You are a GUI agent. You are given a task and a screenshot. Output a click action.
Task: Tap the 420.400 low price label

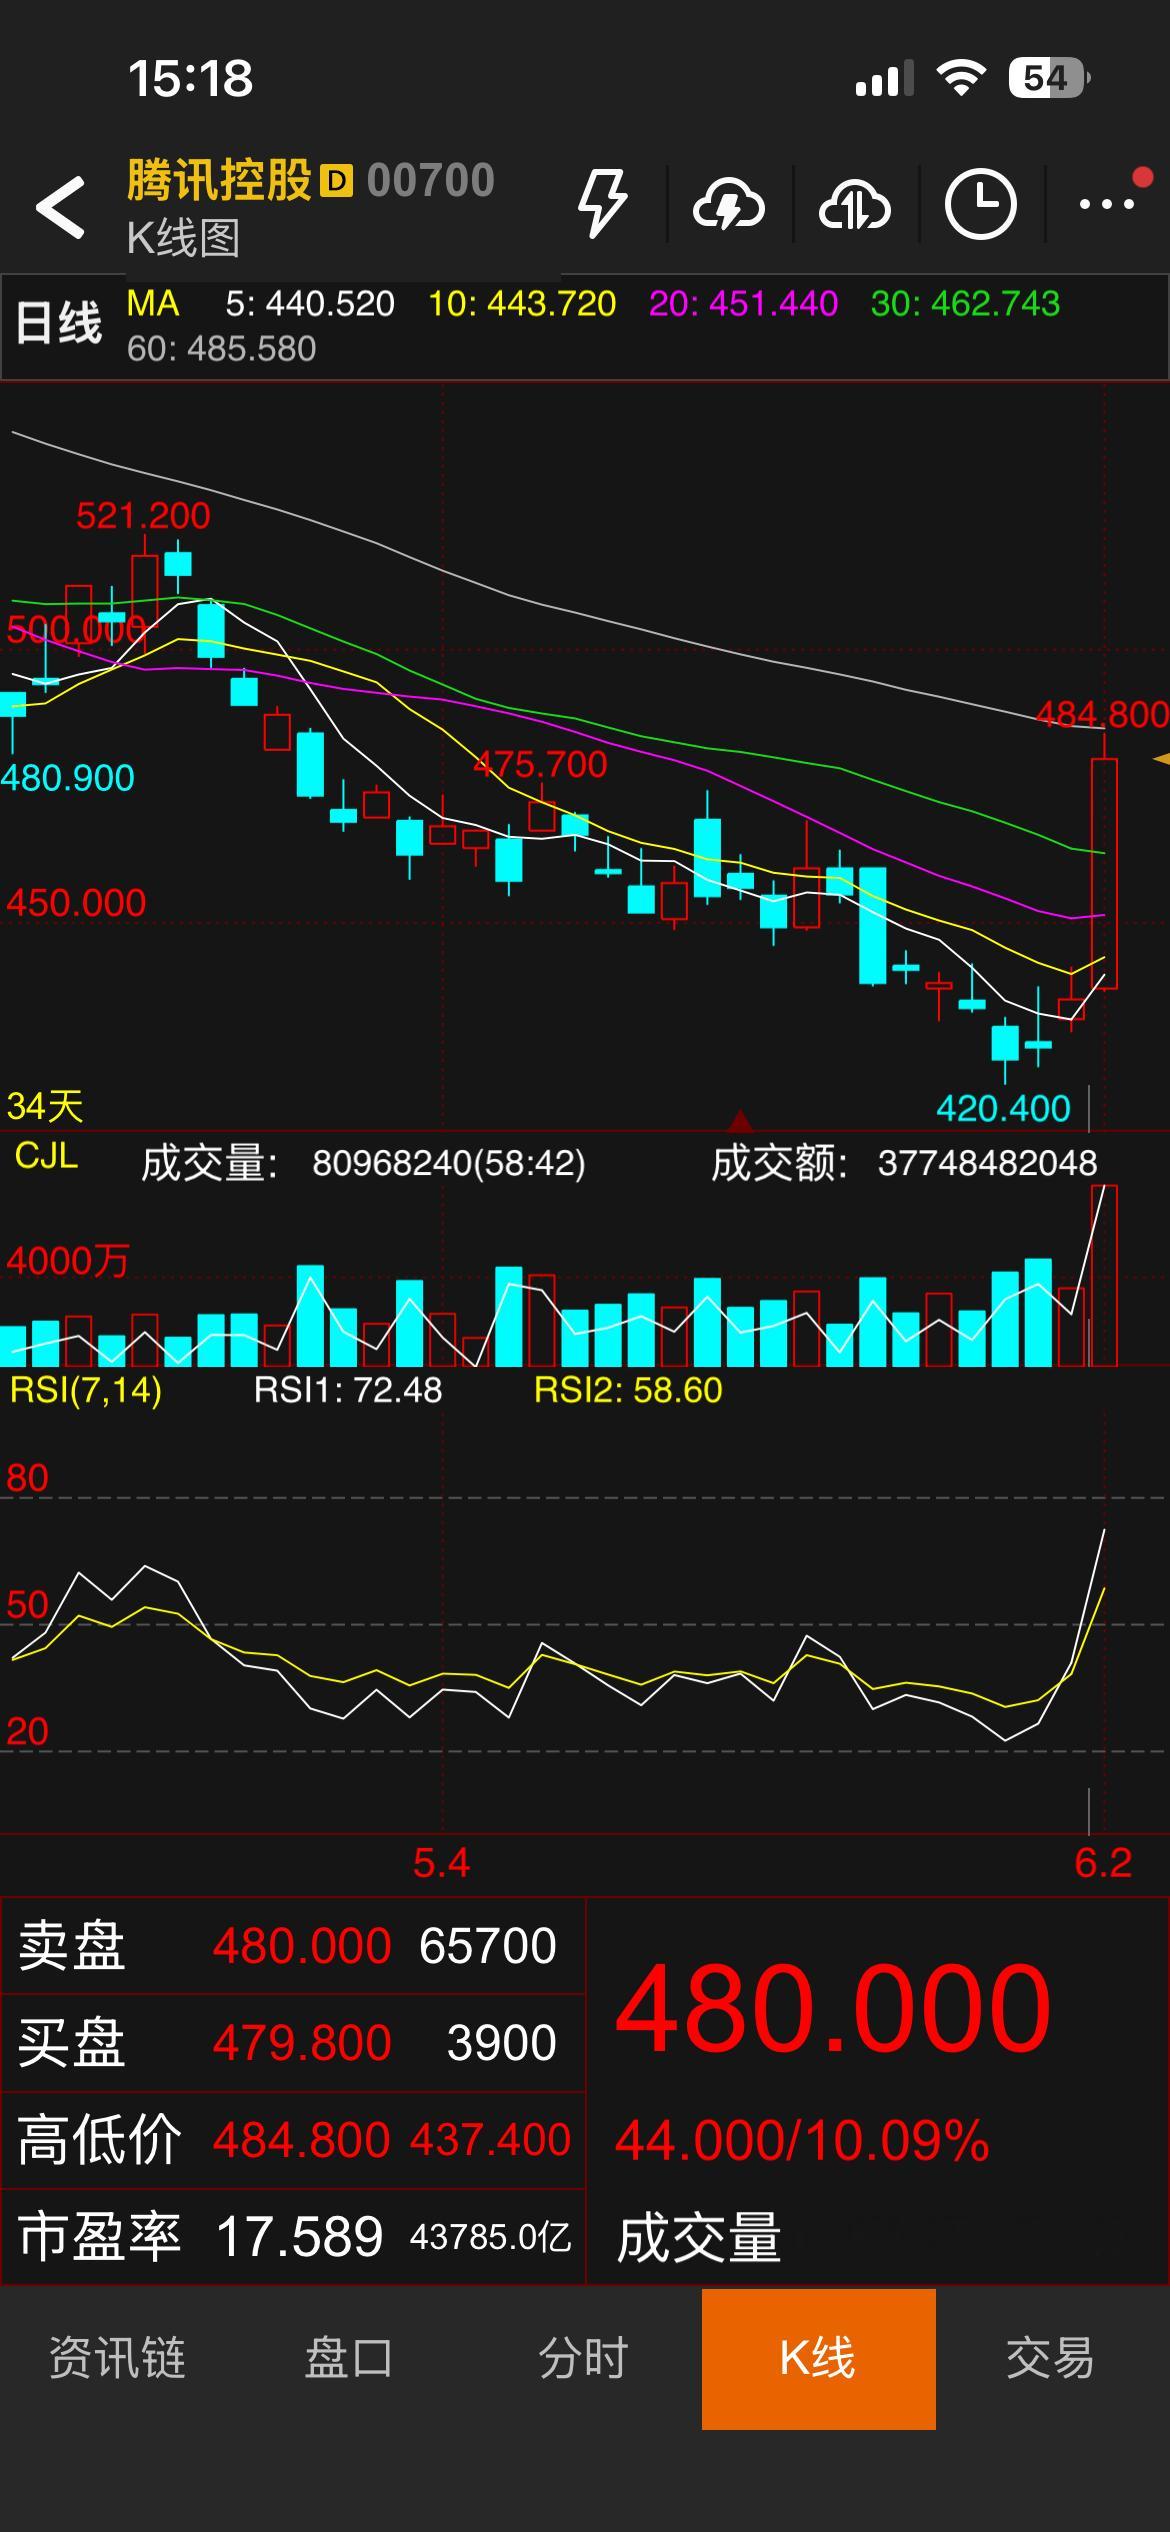(x=1003, y=1108)
